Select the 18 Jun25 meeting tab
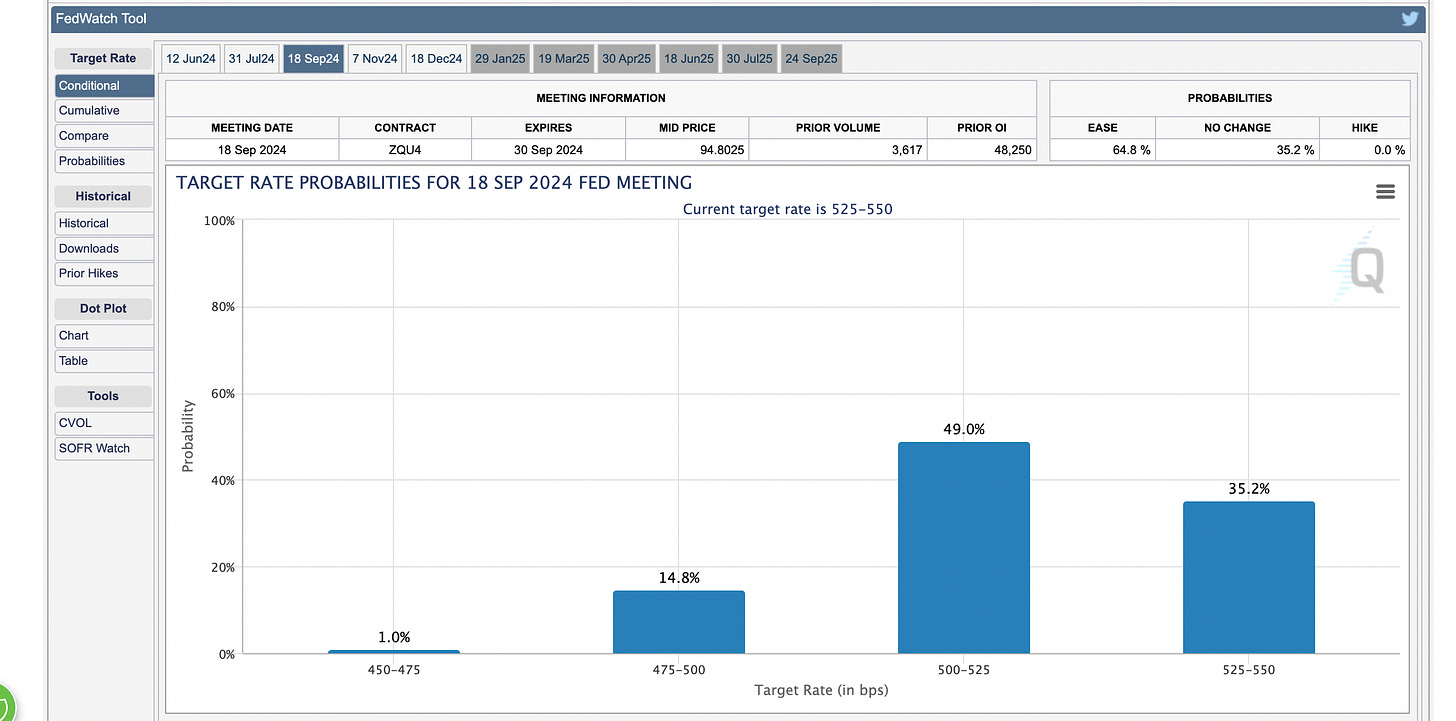 click(688, 59)
